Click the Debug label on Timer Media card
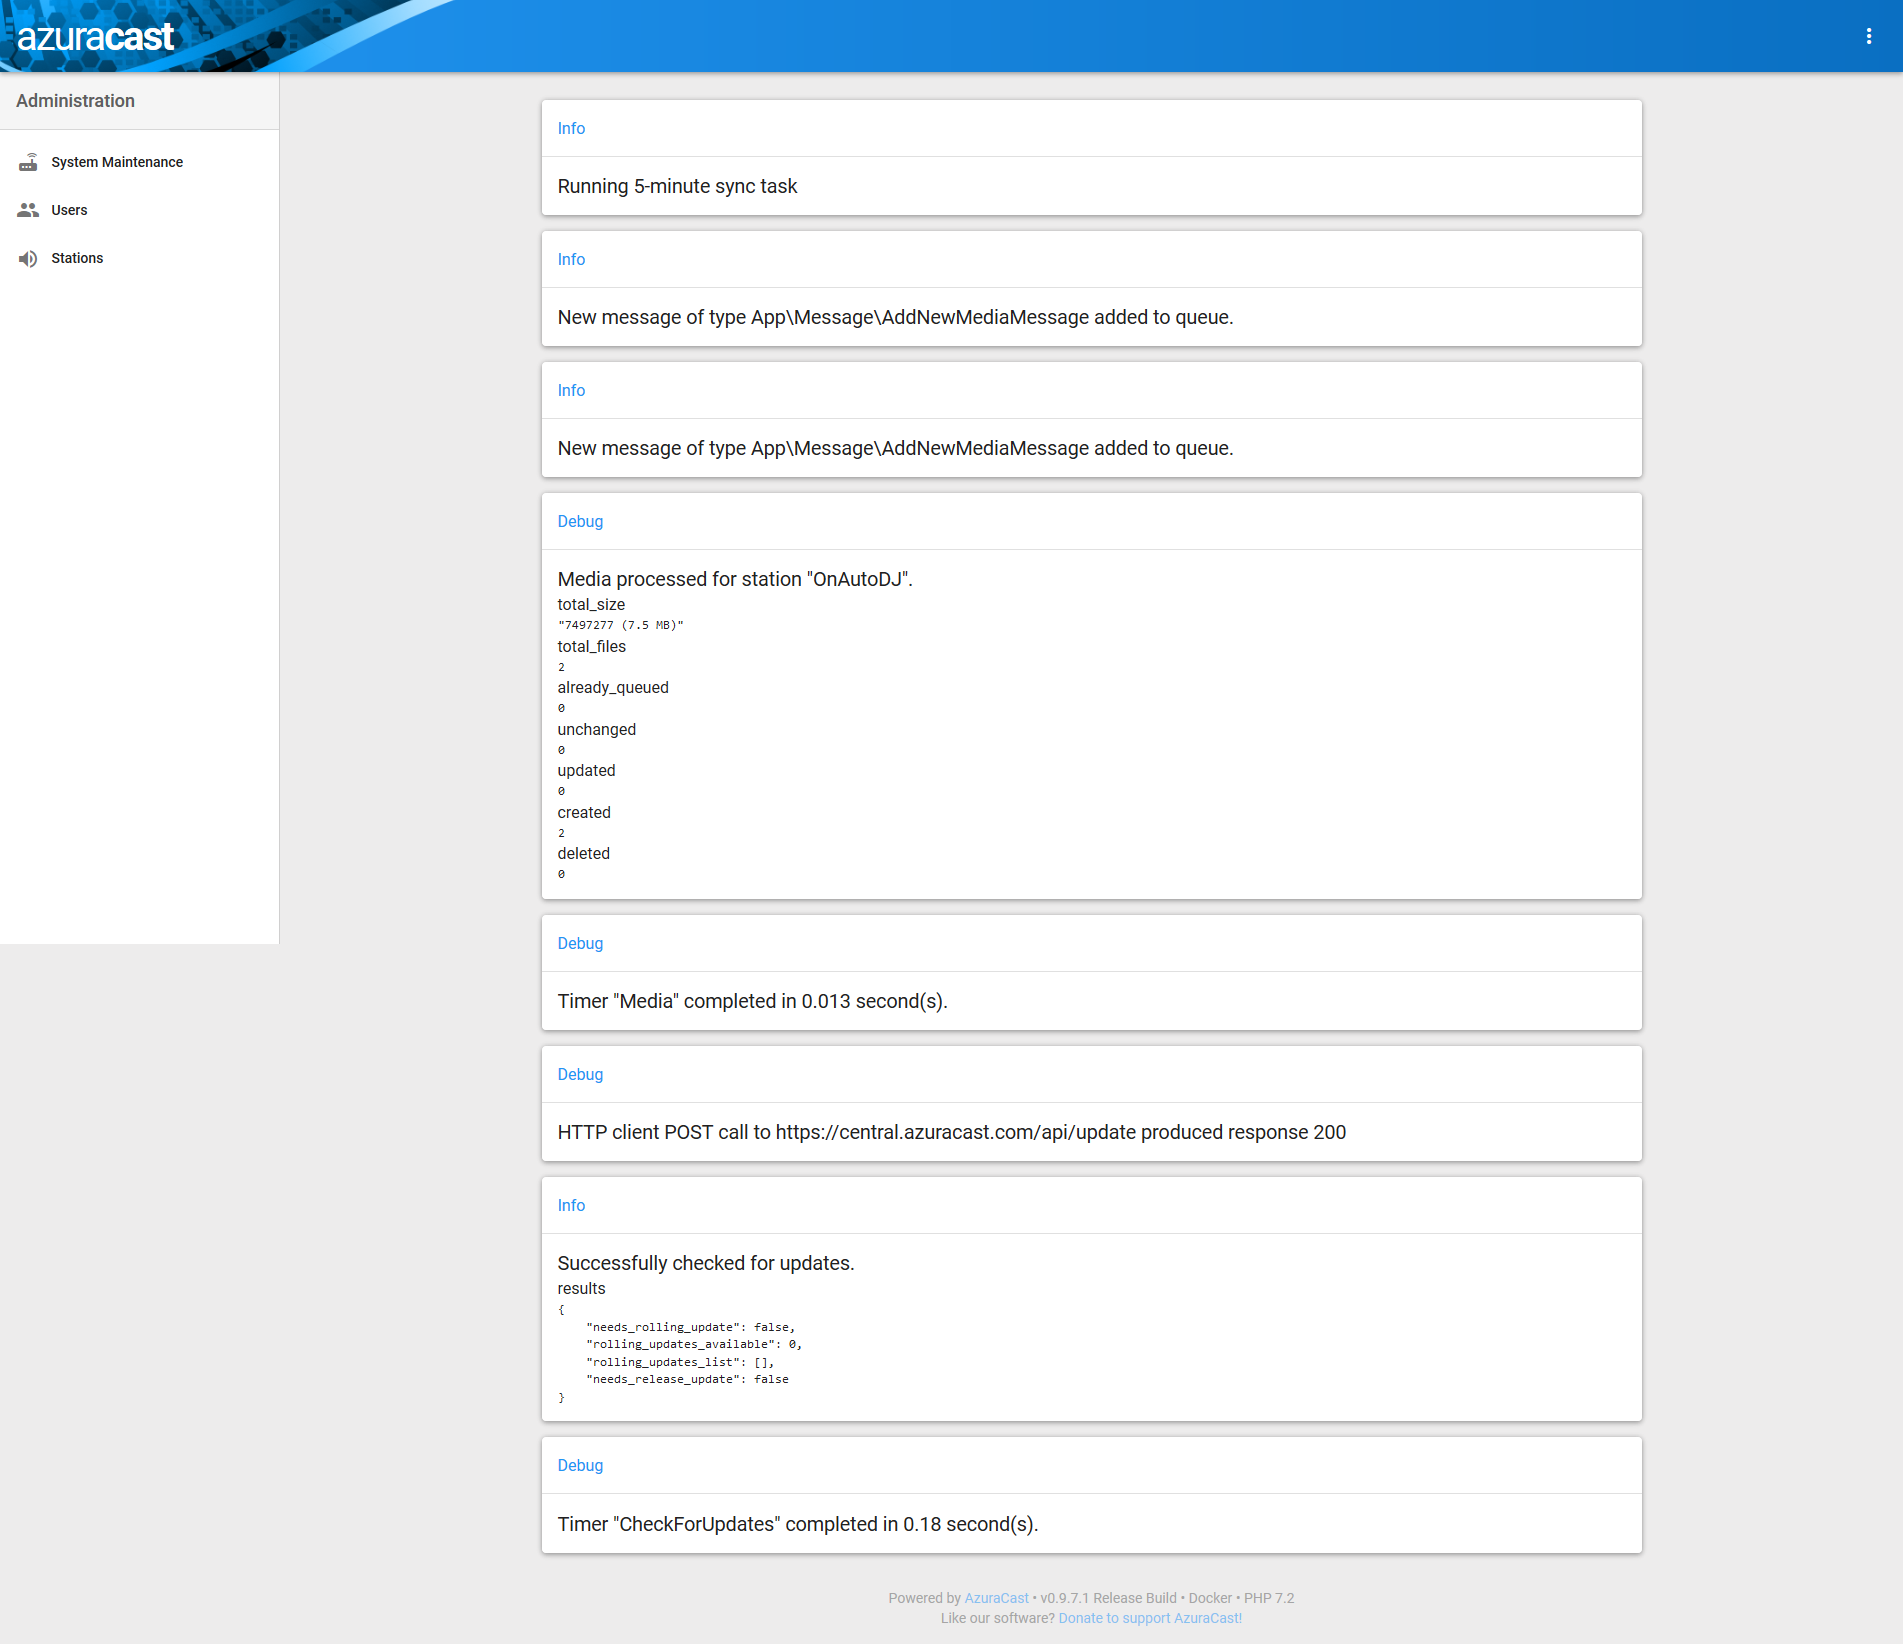Viewport: 1903px width, 1644px height. click(580, 943)
